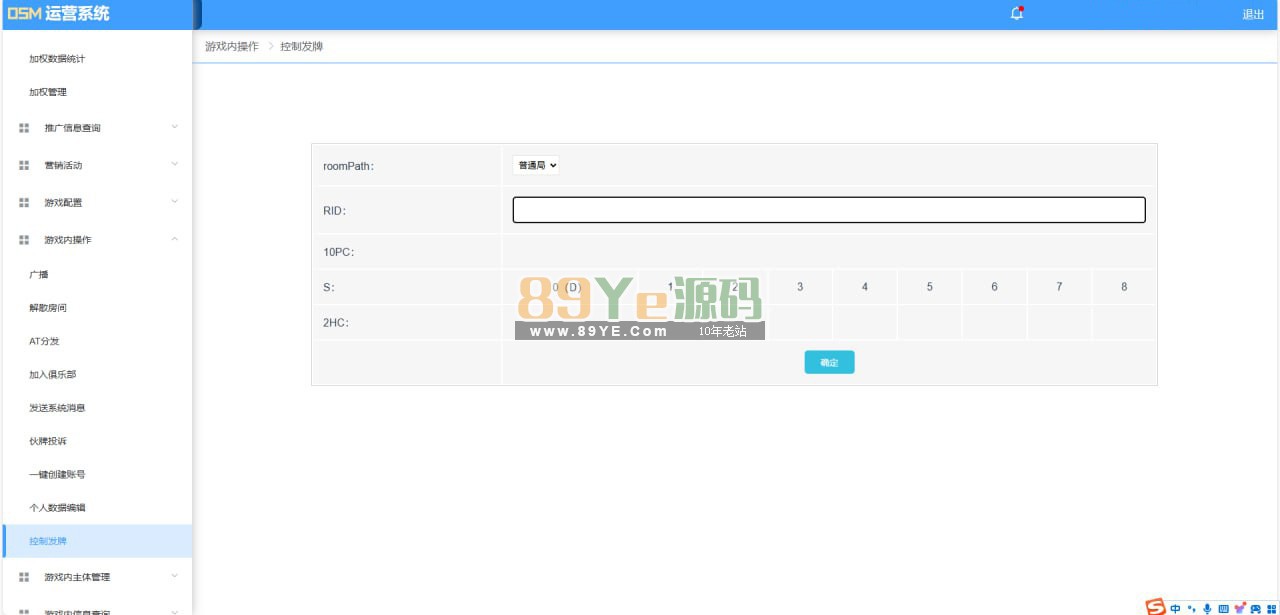The width and height of the screenshot is (1280, 615).
Task: Click the 退出 logout link
Action: click(1252, 15)
